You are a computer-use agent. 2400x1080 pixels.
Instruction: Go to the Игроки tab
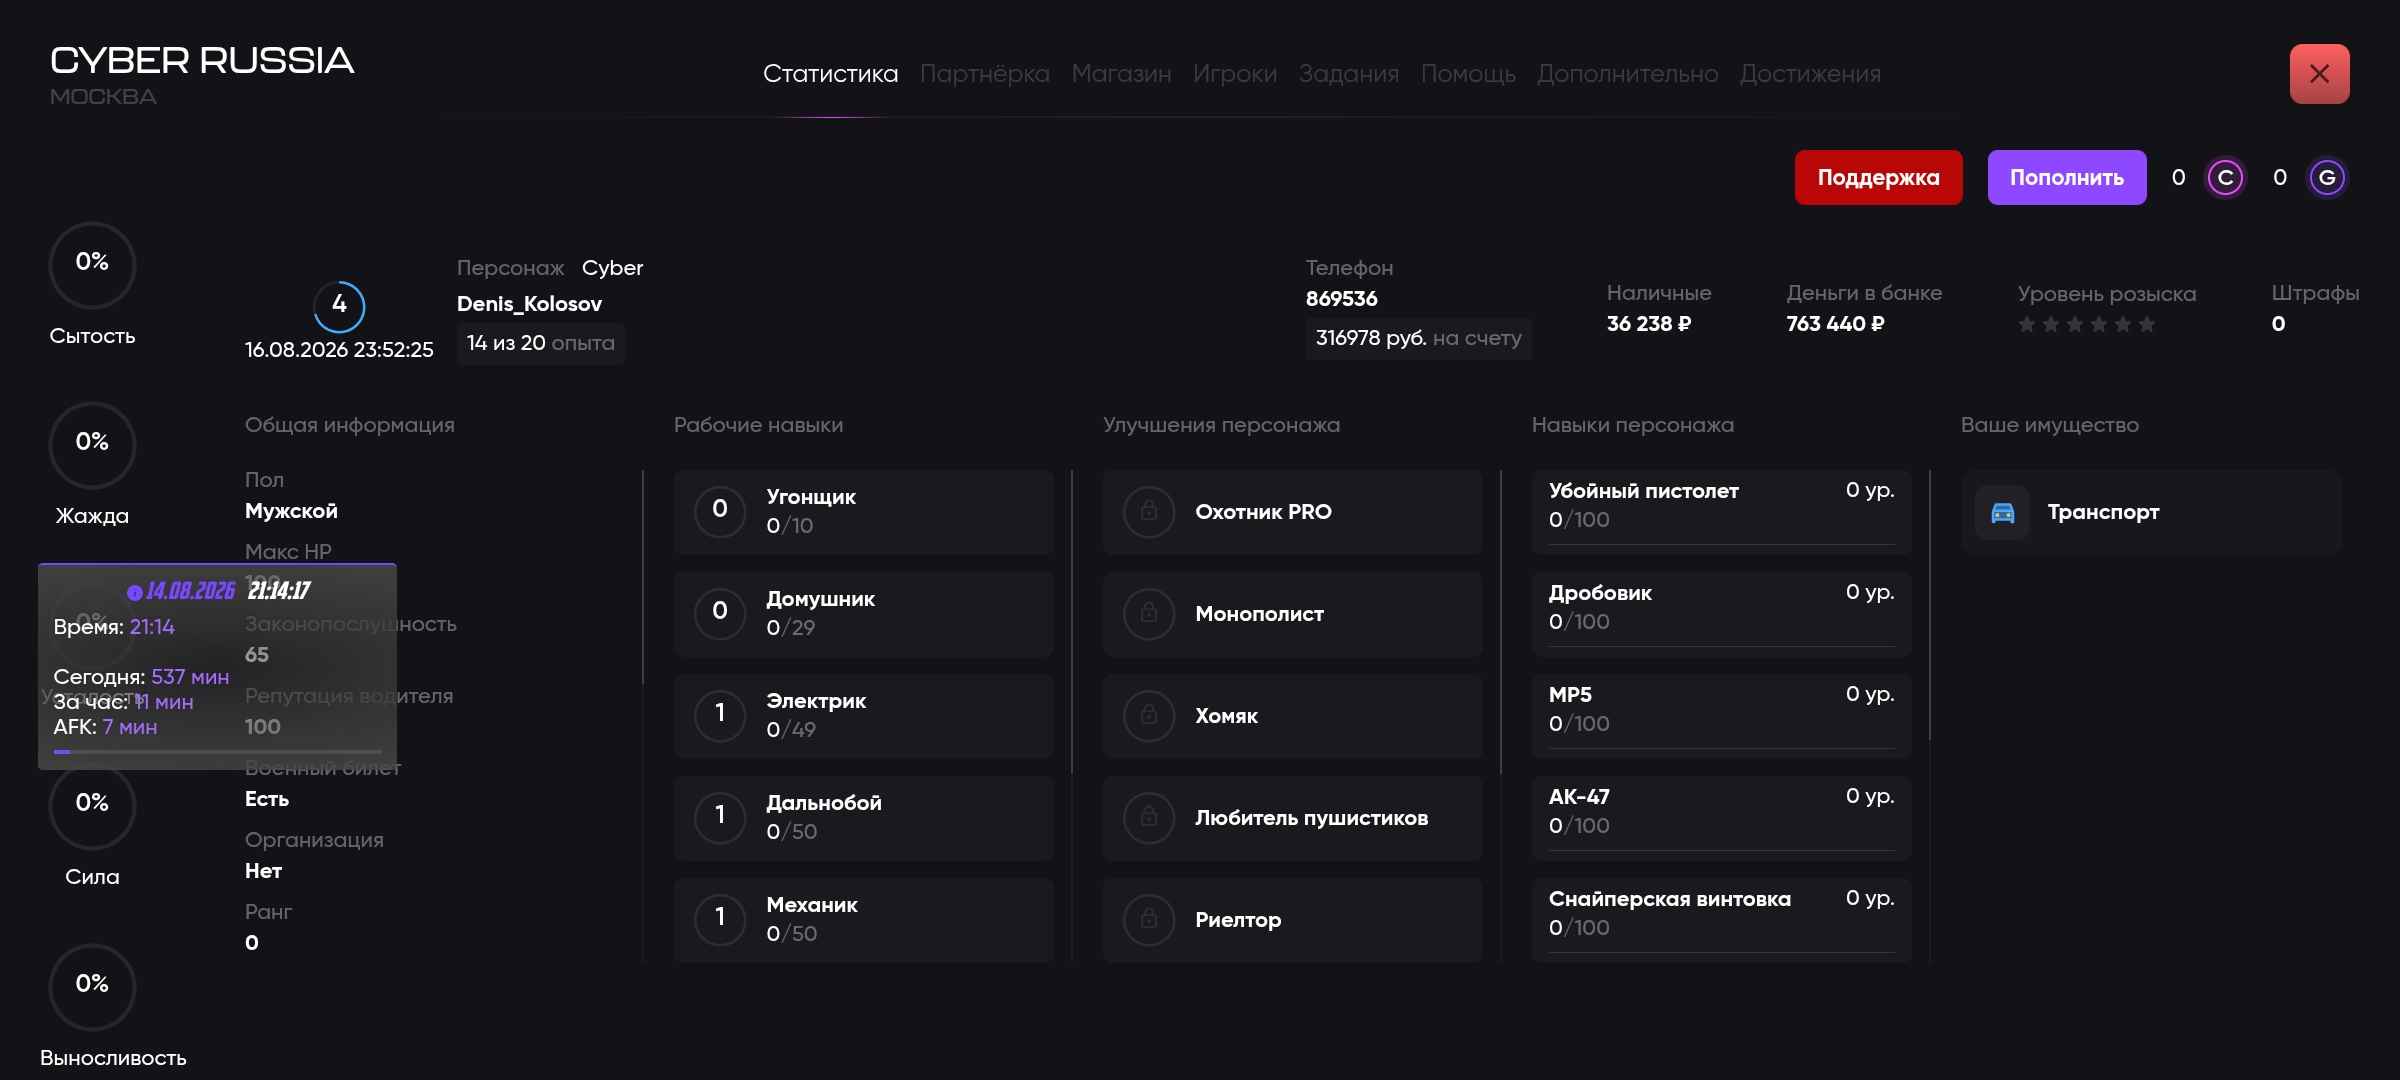pos(1235,74)
